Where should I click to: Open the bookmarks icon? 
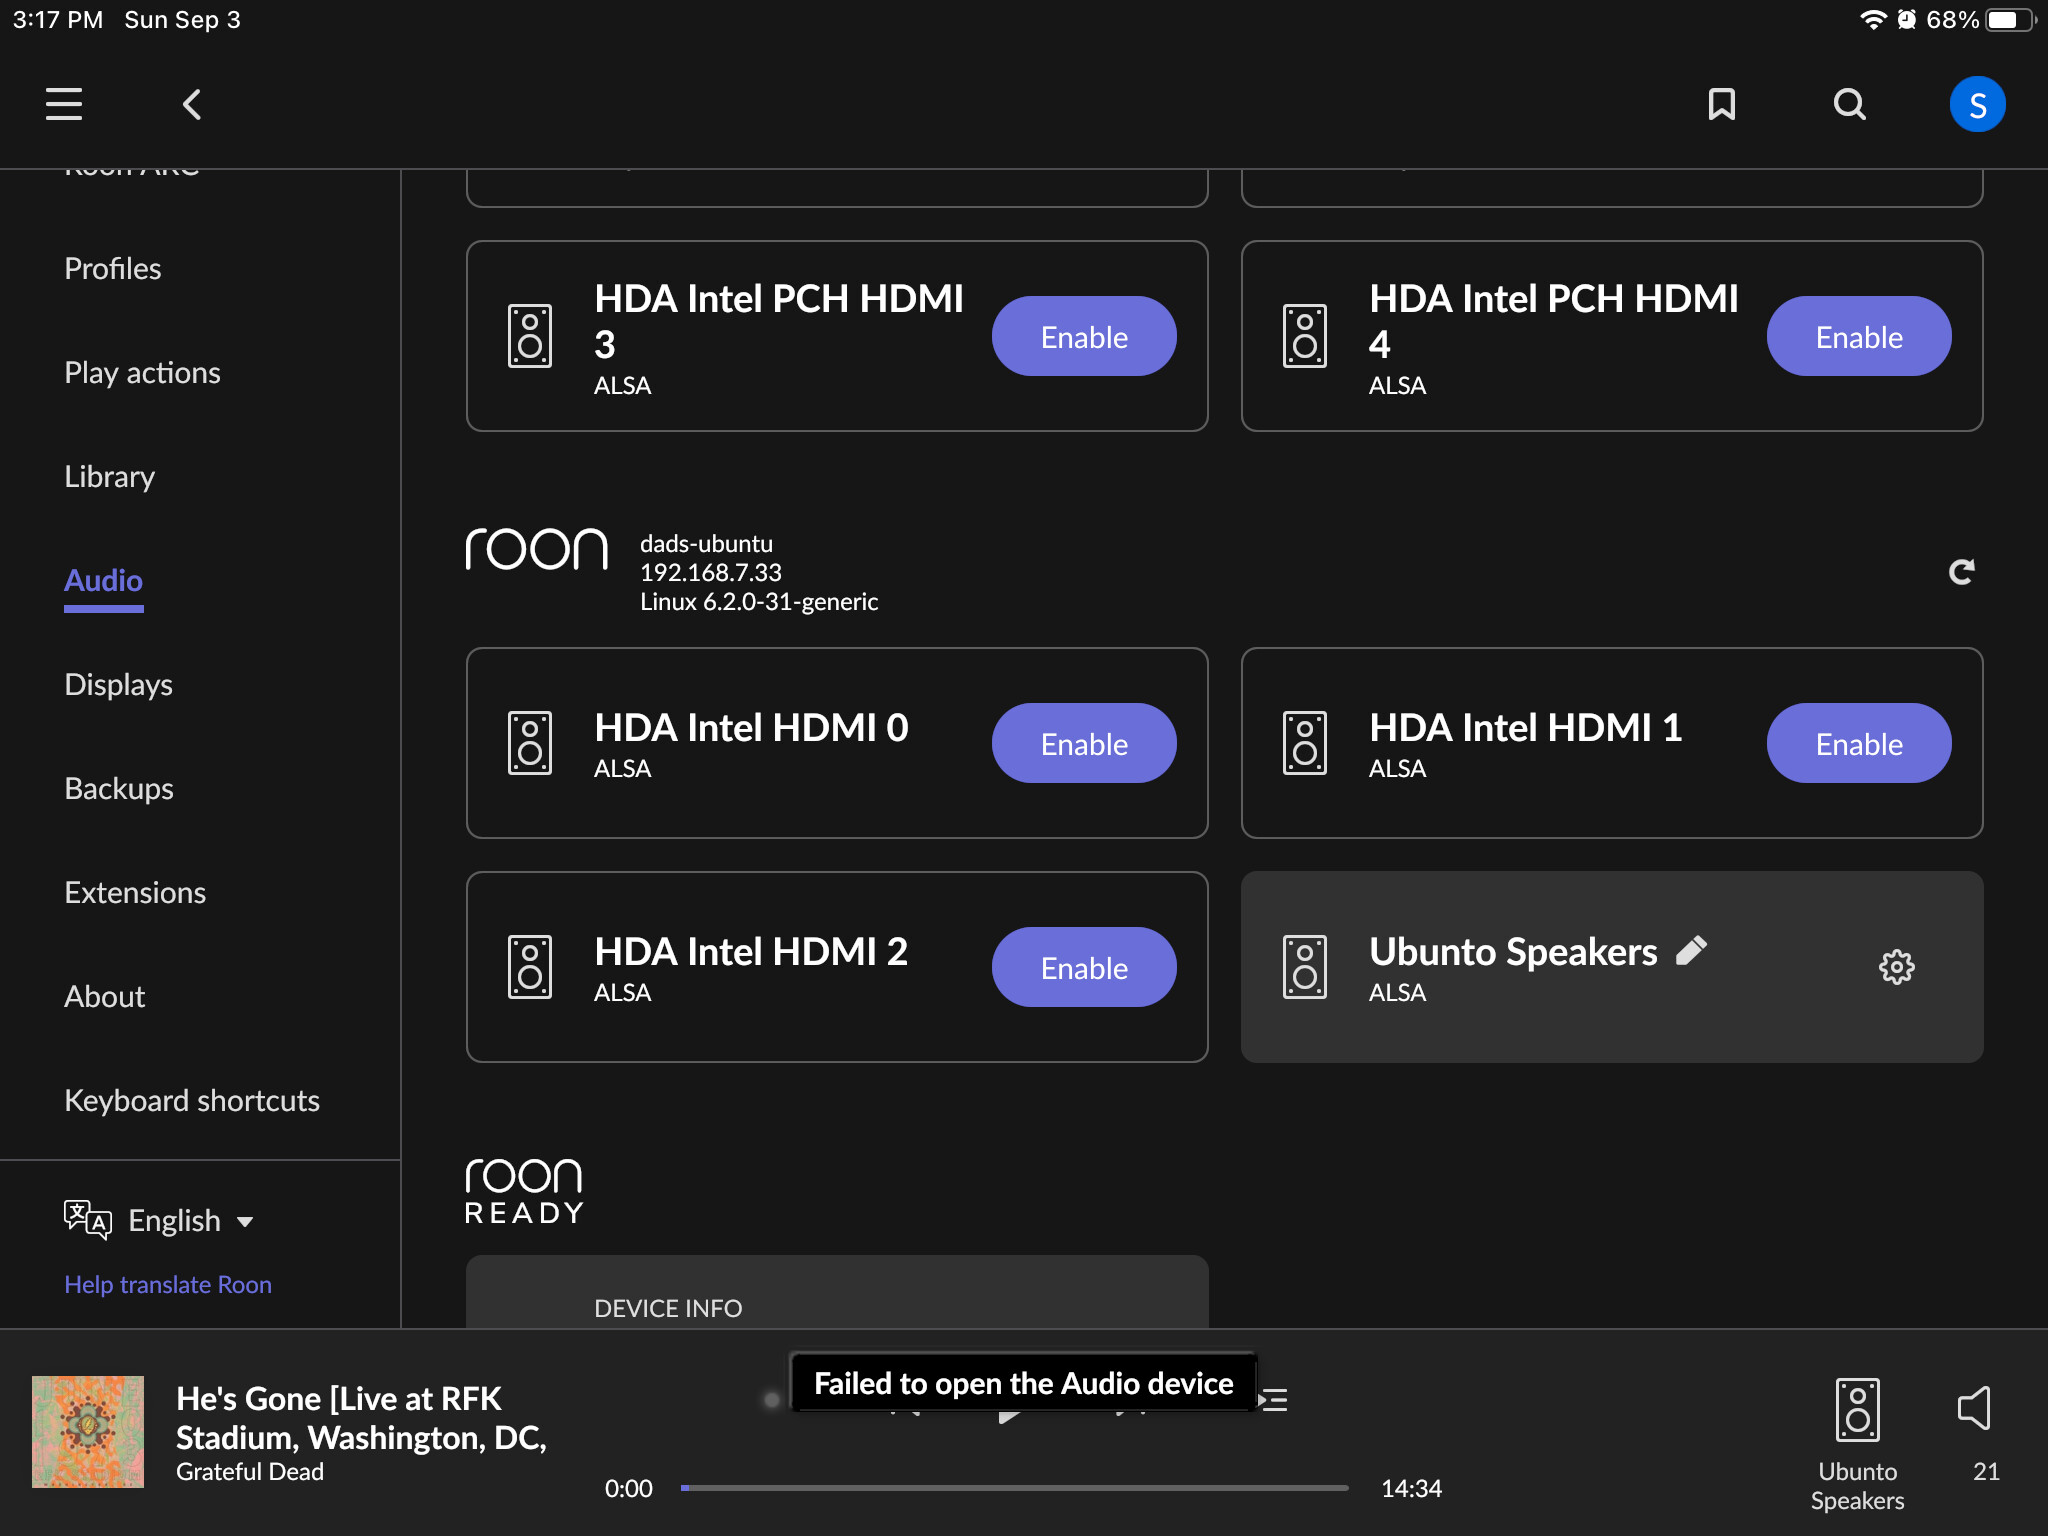click(1721, 104)
